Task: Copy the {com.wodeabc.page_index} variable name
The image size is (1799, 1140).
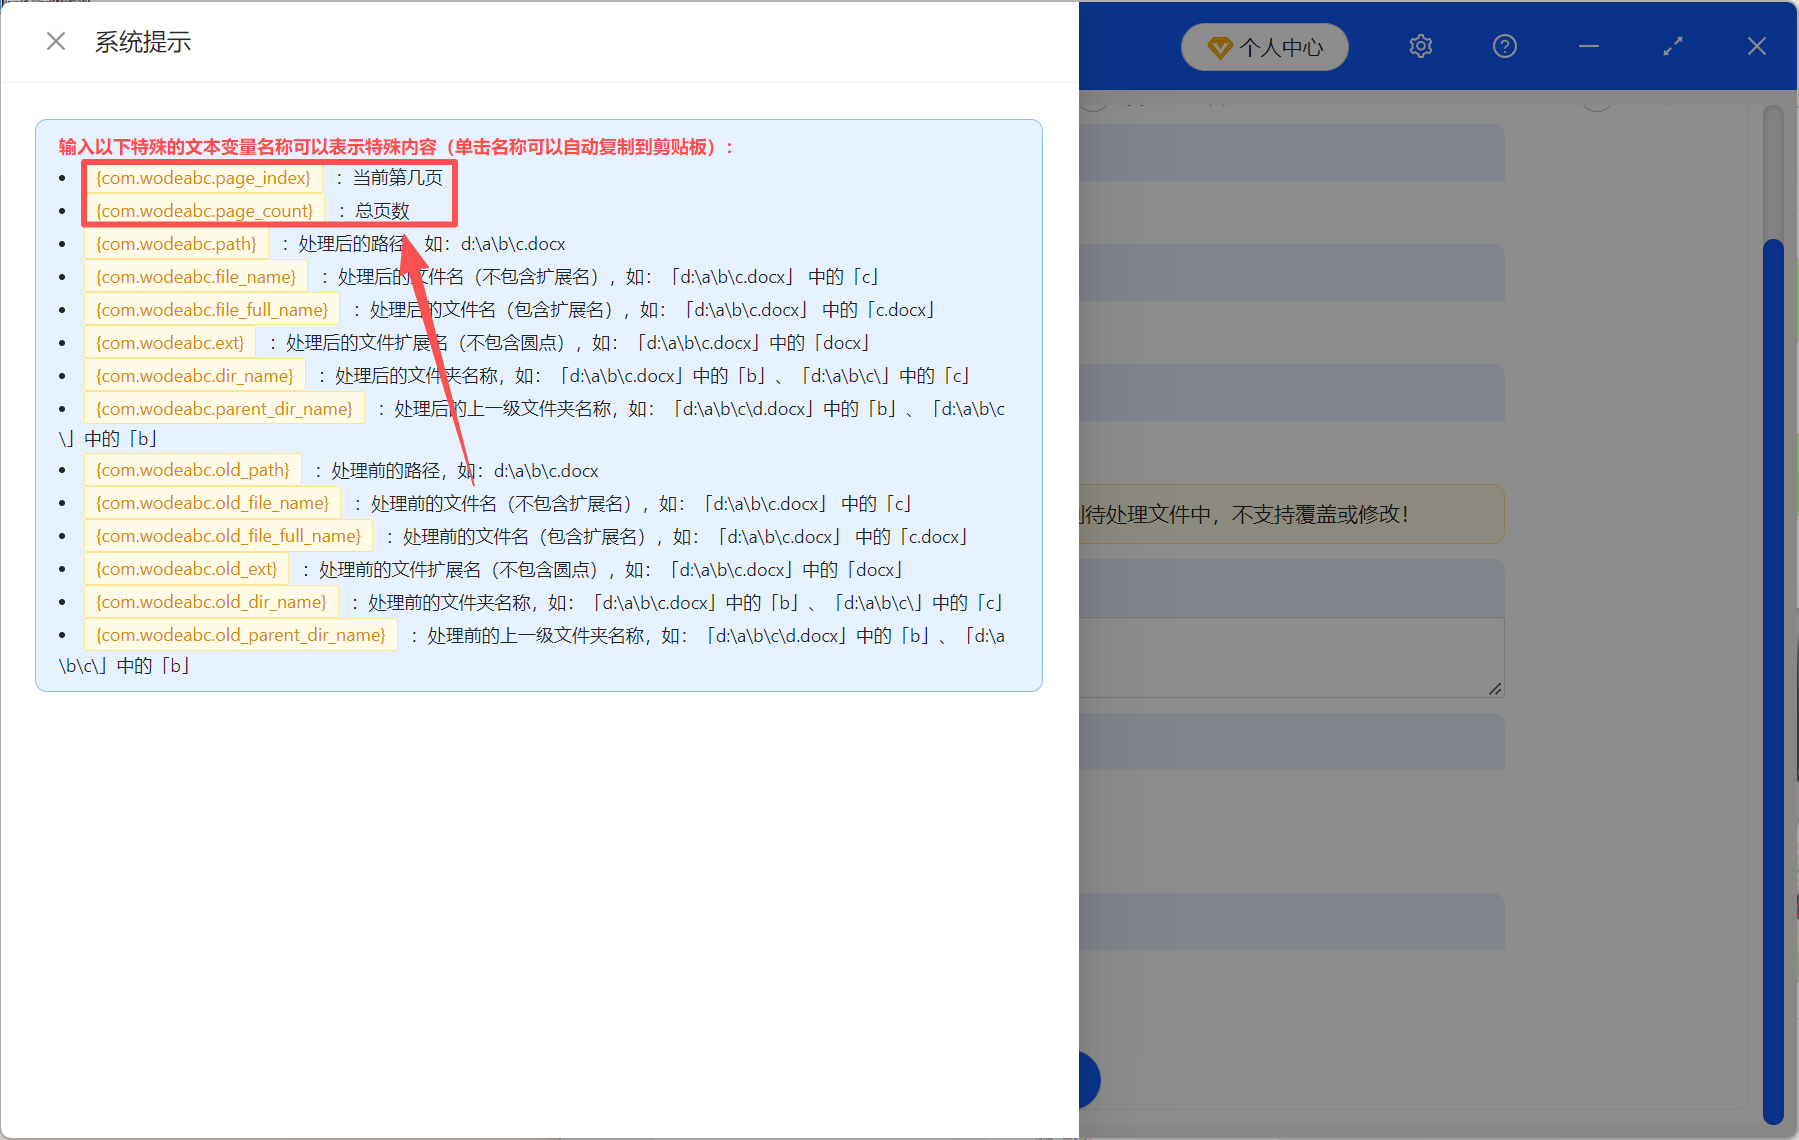Action: 202,178
